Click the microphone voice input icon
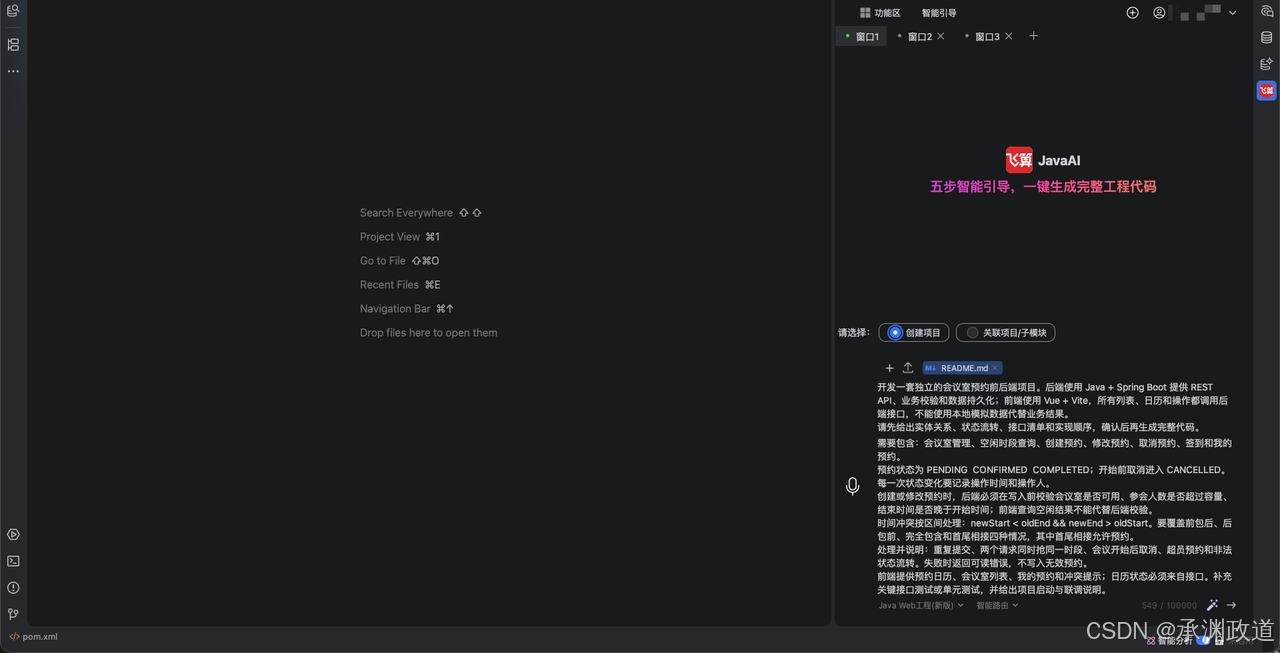The width and height of the screenshot is (1280, 653). (x=853, y=486)
